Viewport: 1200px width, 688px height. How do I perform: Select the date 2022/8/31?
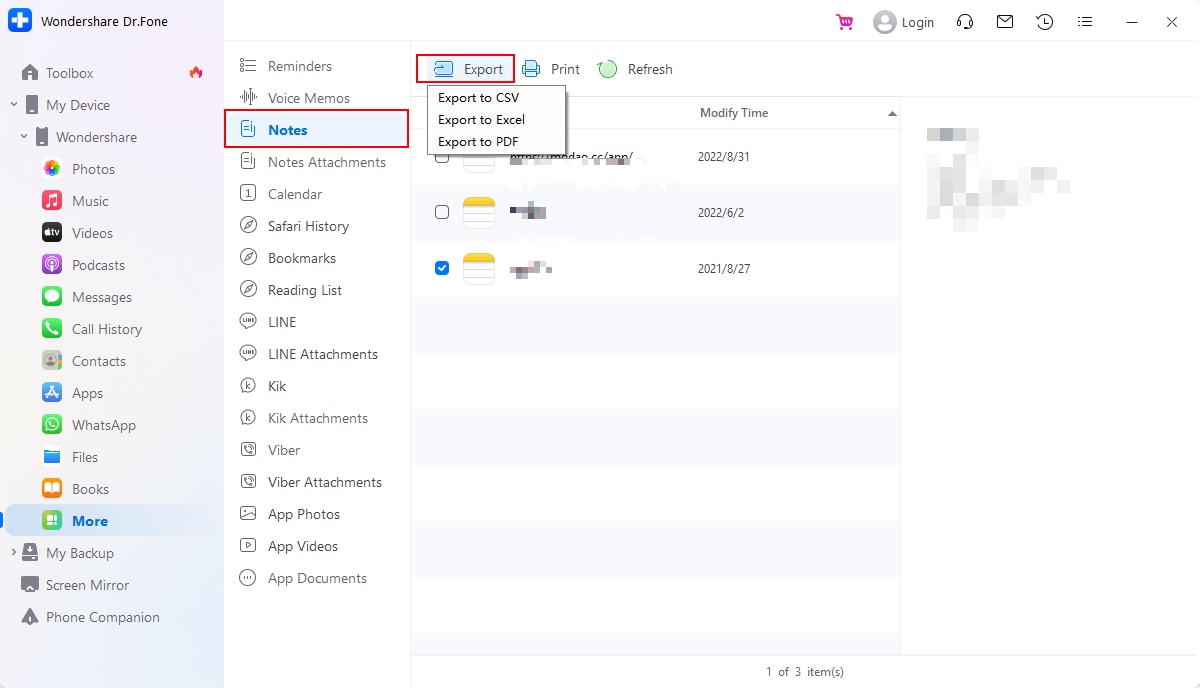pos(724,157)
